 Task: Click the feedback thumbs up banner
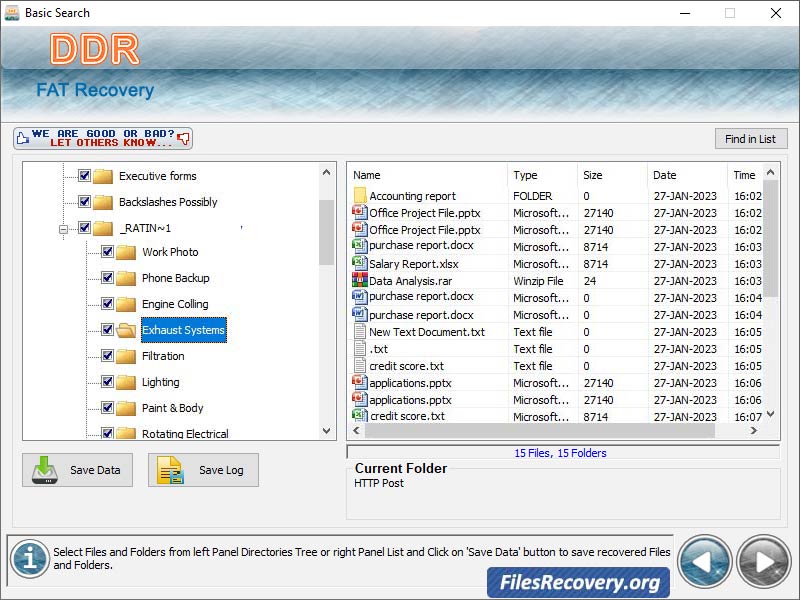[x=102, y=137]
